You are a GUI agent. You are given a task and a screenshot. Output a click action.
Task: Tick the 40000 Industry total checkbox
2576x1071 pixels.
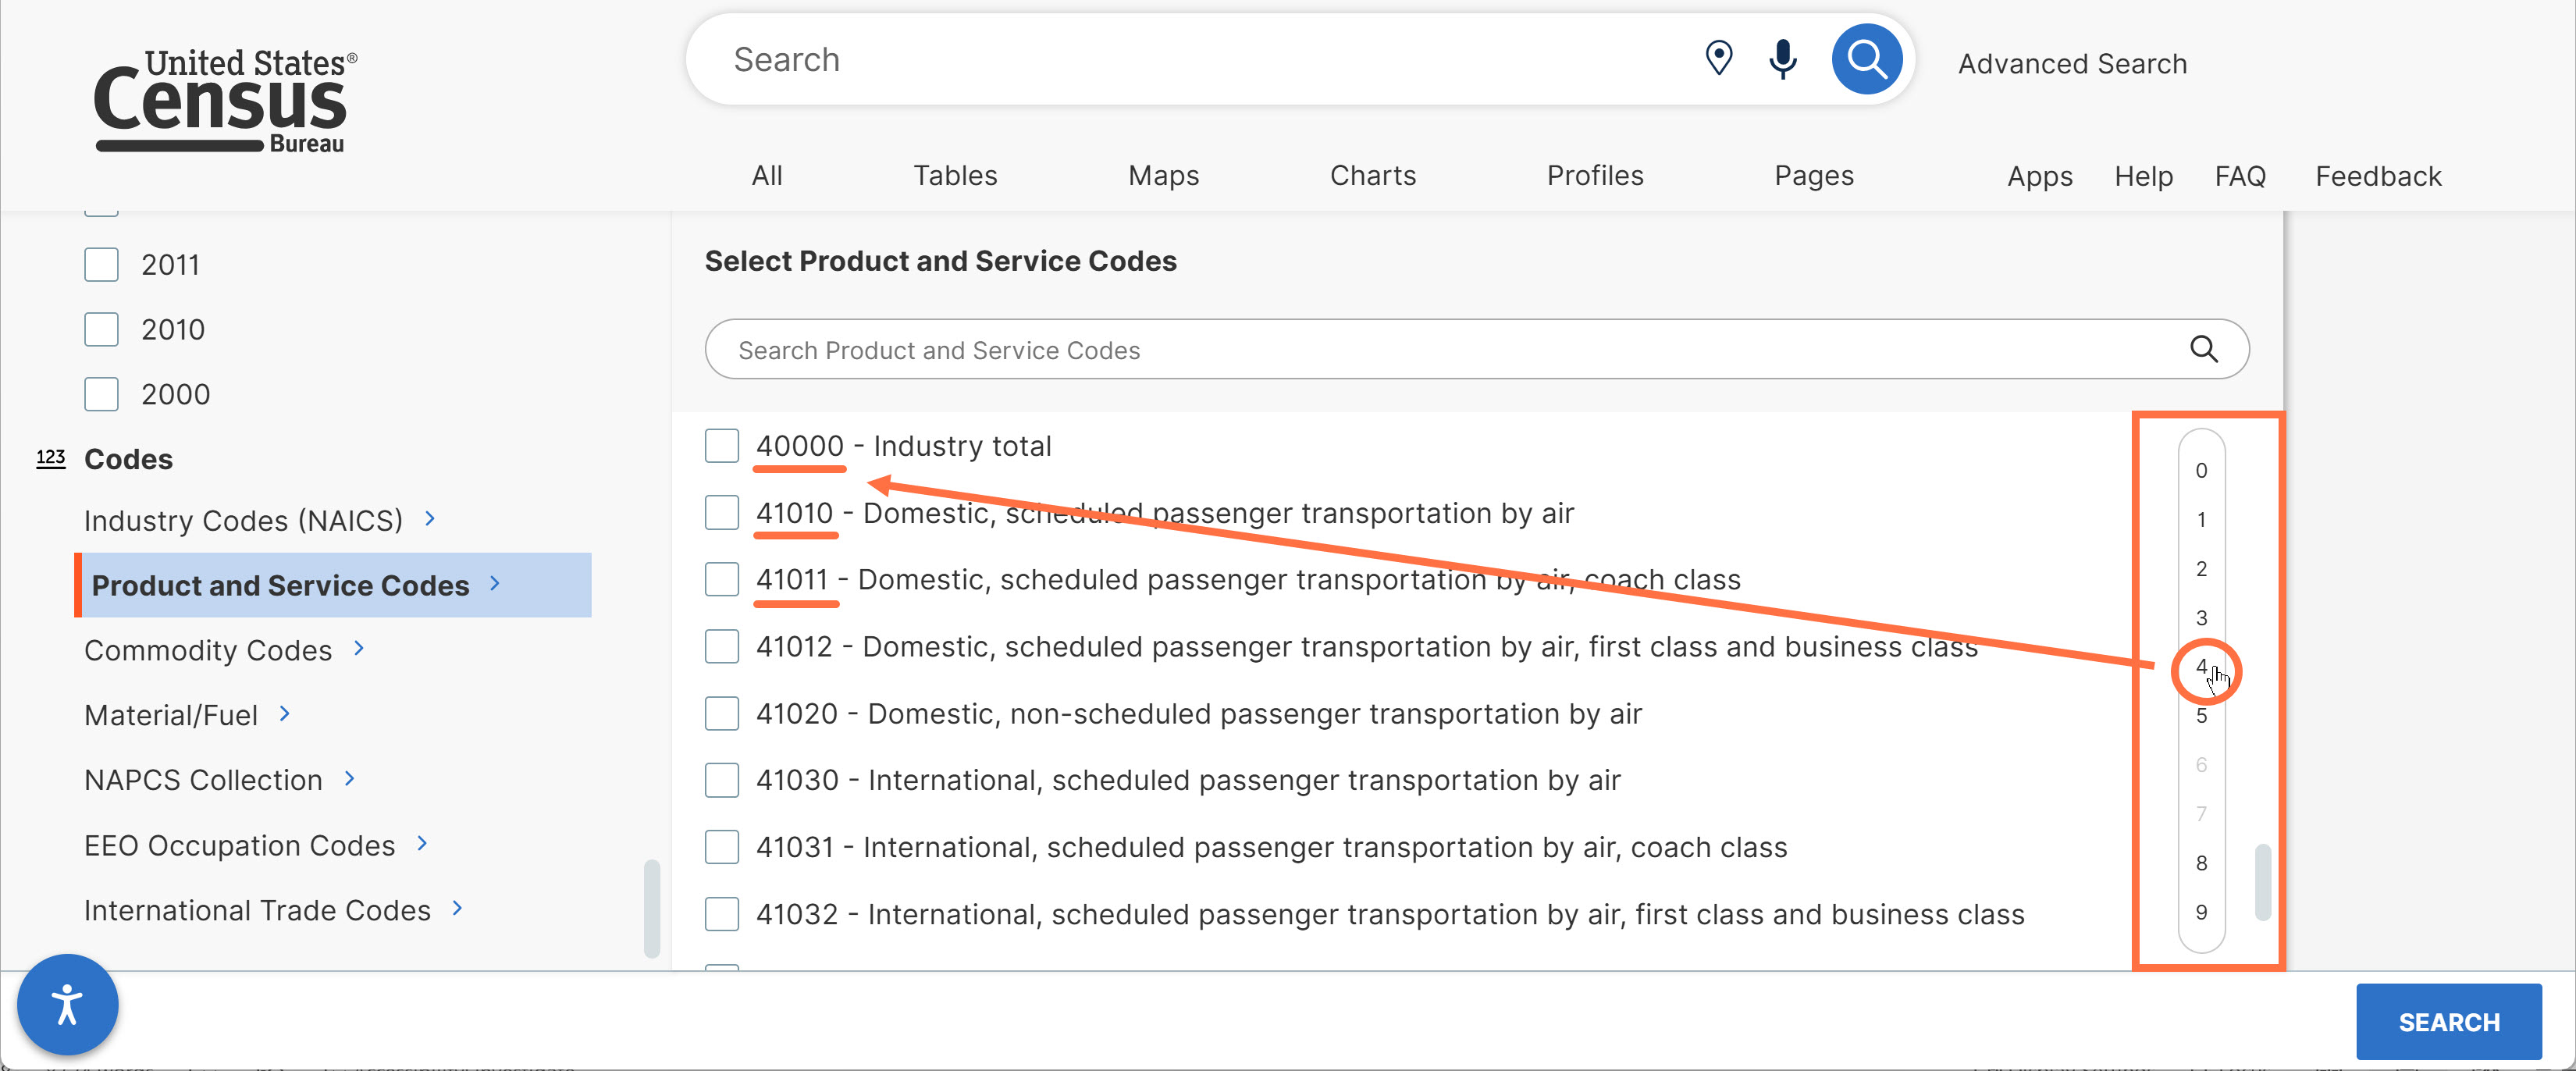pos(721,446)
